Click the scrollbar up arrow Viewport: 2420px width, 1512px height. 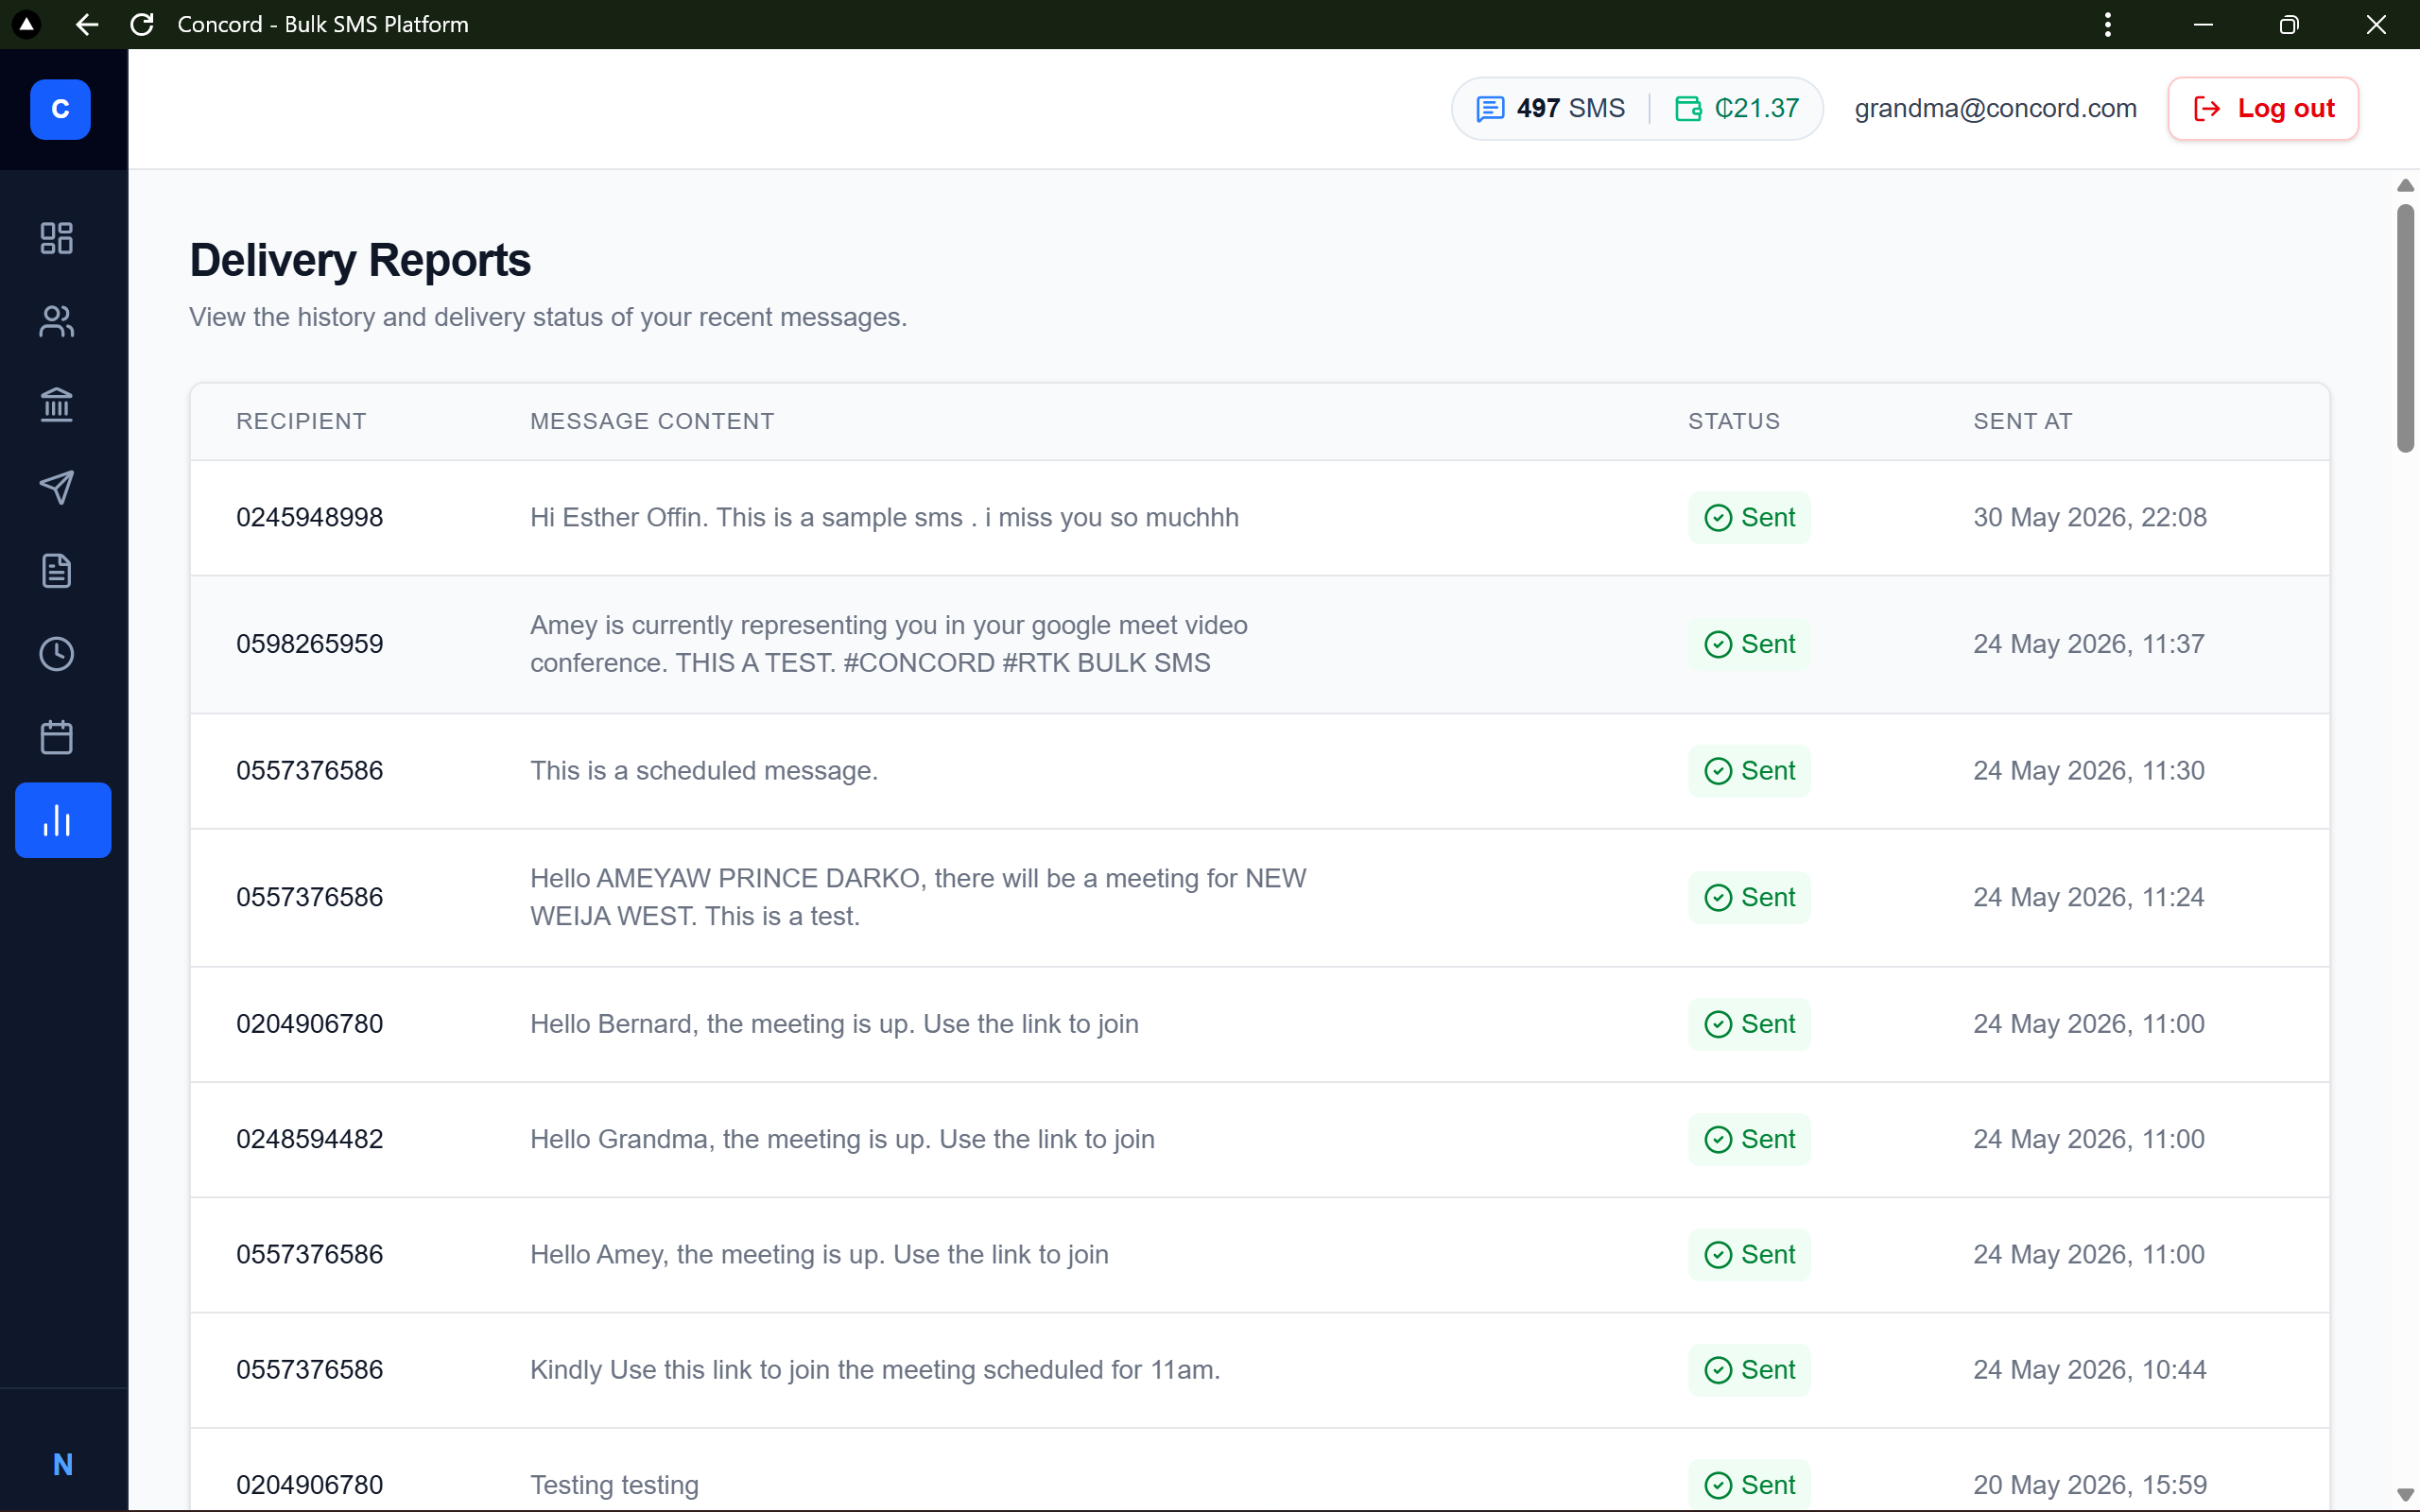2405,186
